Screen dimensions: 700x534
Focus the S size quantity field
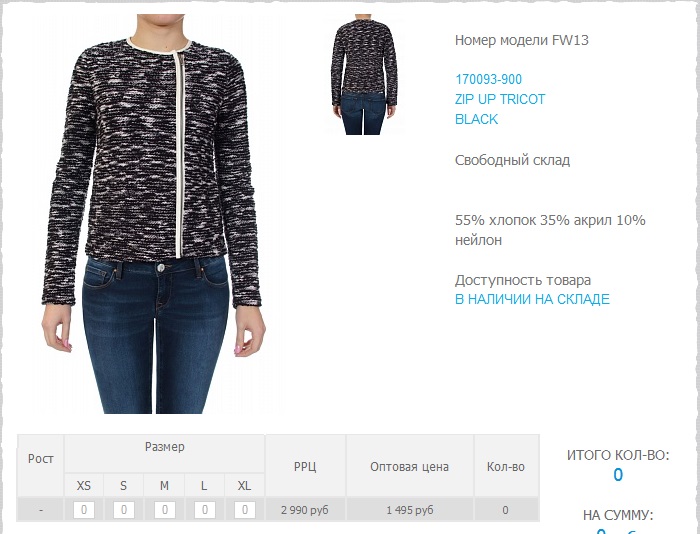tap(124, 510)
